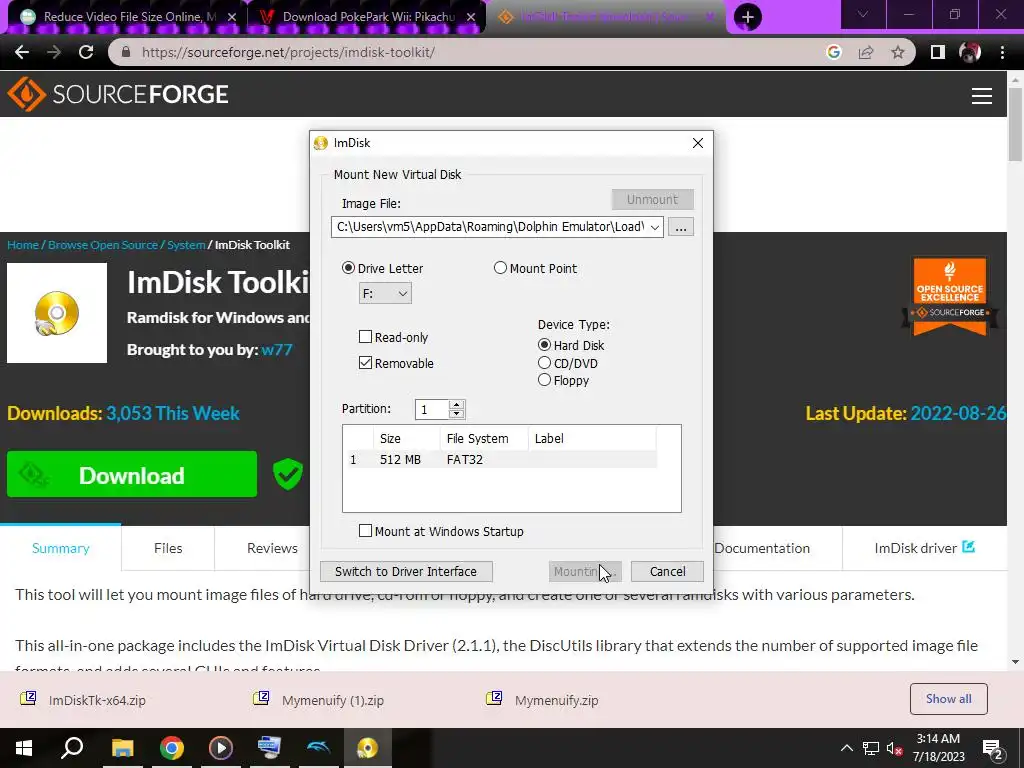Reload the page with refresh icon
This screenshot has width=1024, height=768.
click(x=86, y=52)
